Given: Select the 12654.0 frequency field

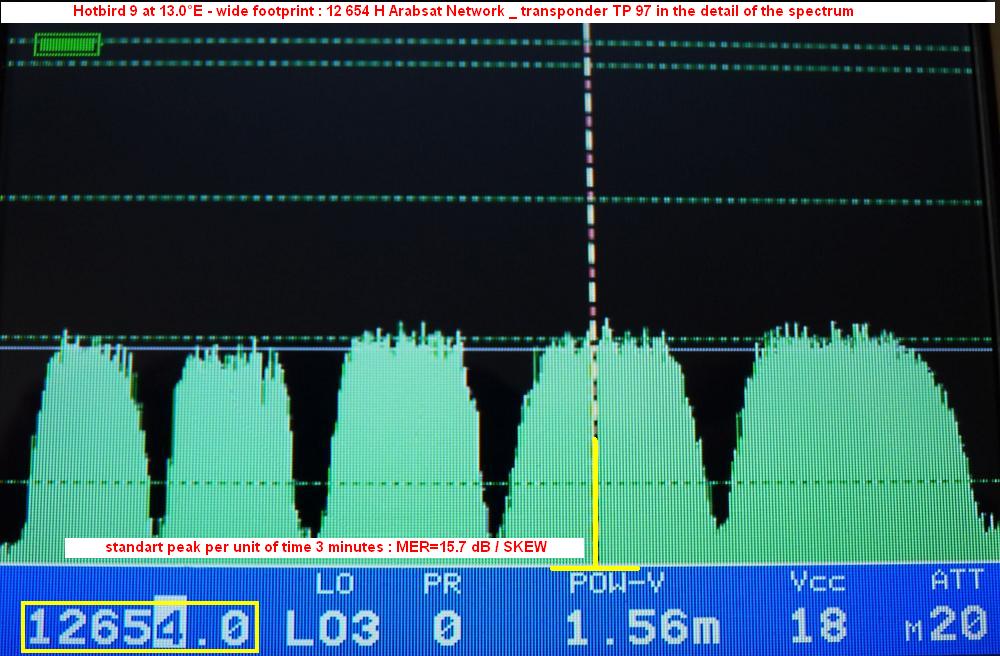Looking at the screenshot, I should (139, 627).
